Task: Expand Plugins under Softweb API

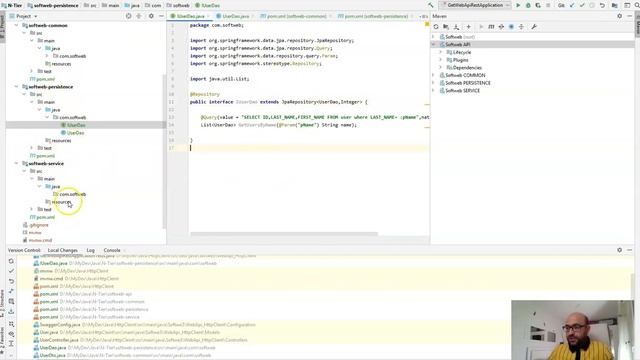Action: 441,60
